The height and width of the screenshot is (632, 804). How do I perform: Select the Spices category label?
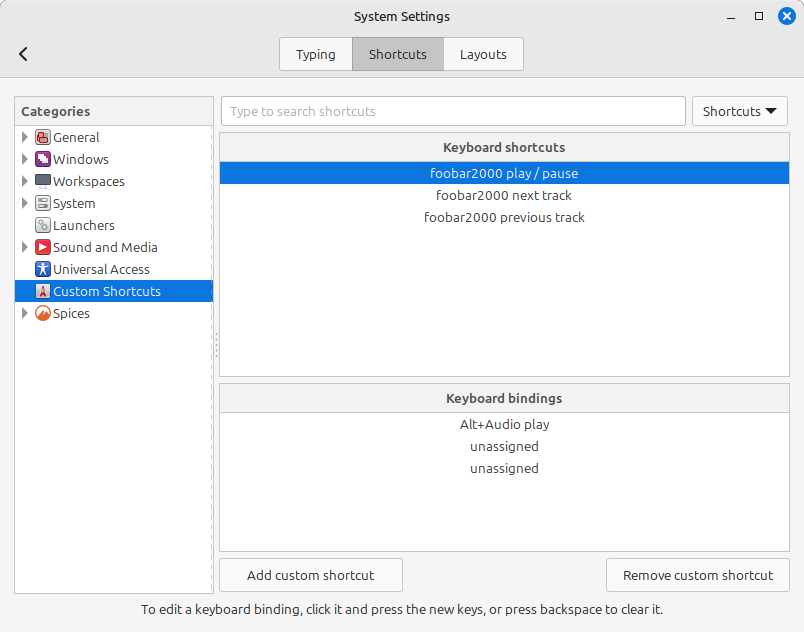[71, 313]
